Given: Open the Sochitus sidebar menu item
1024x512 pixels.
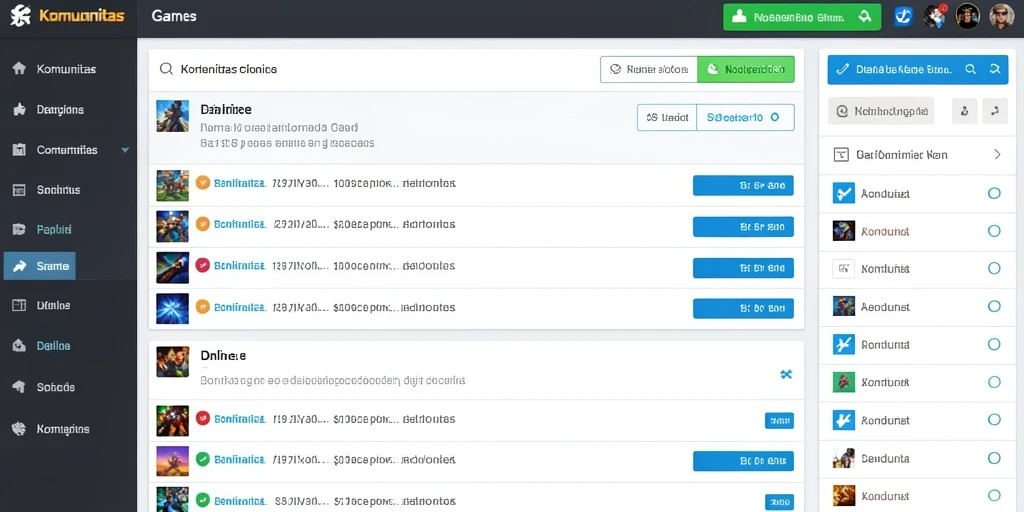Looking at the screenshot, I should 47,190.
